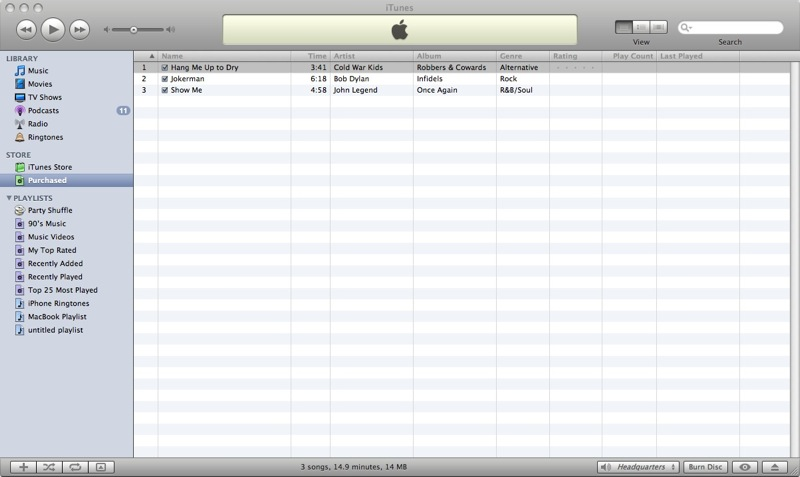The width and height of the screenshot is (800, 477).
Task: Sort by the Genre column header
Action: 523,56
